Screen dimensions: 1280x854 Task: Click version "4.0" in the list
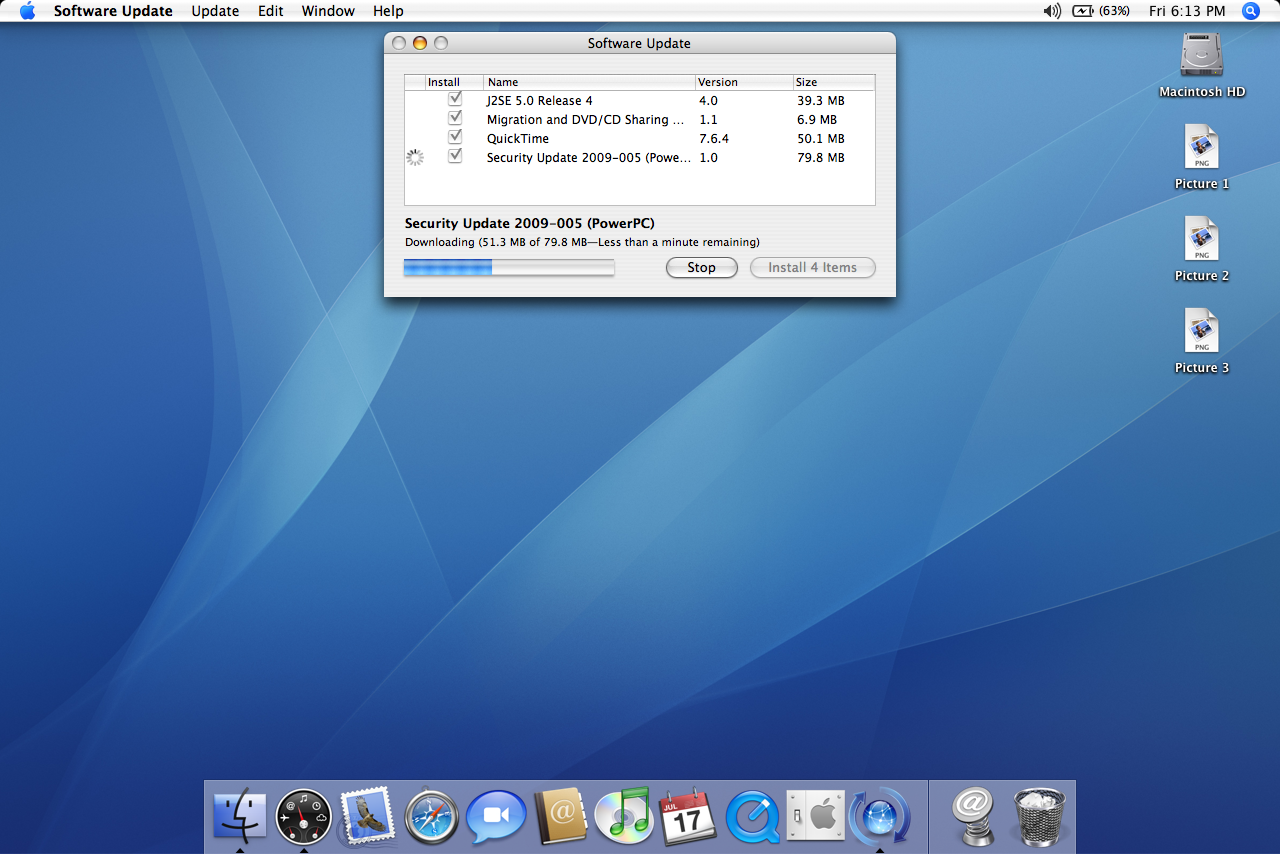pyautogui.click(x=708, y=101)
